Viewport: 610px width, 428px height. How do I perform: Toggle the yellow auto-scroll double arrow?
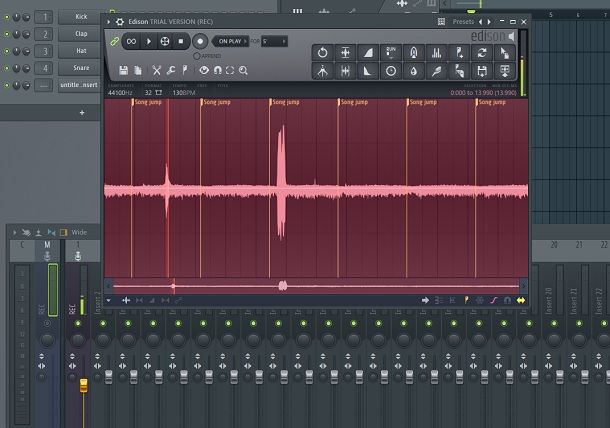(x=521, y=300)
